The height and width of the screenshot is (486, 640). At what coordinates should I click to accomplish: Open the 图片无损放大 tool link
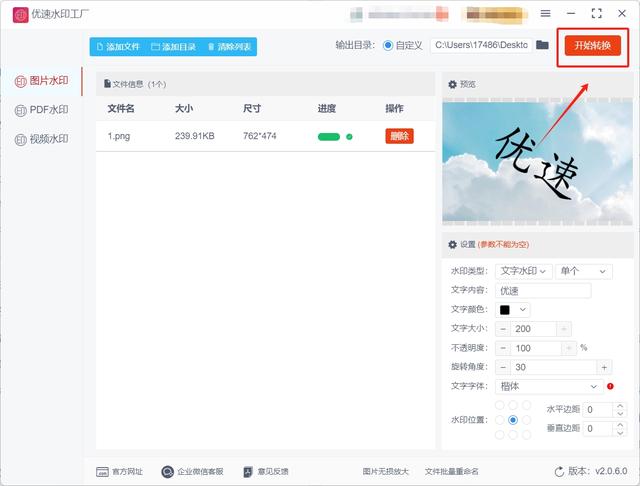tap(386, 472)
